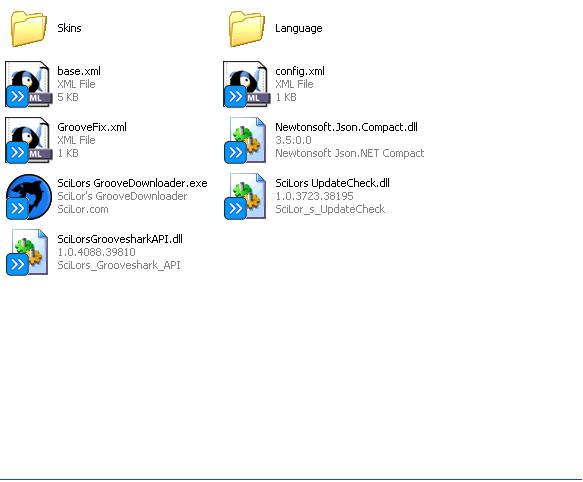Select the base.xml filename text
583x482 pixels.
79,71
